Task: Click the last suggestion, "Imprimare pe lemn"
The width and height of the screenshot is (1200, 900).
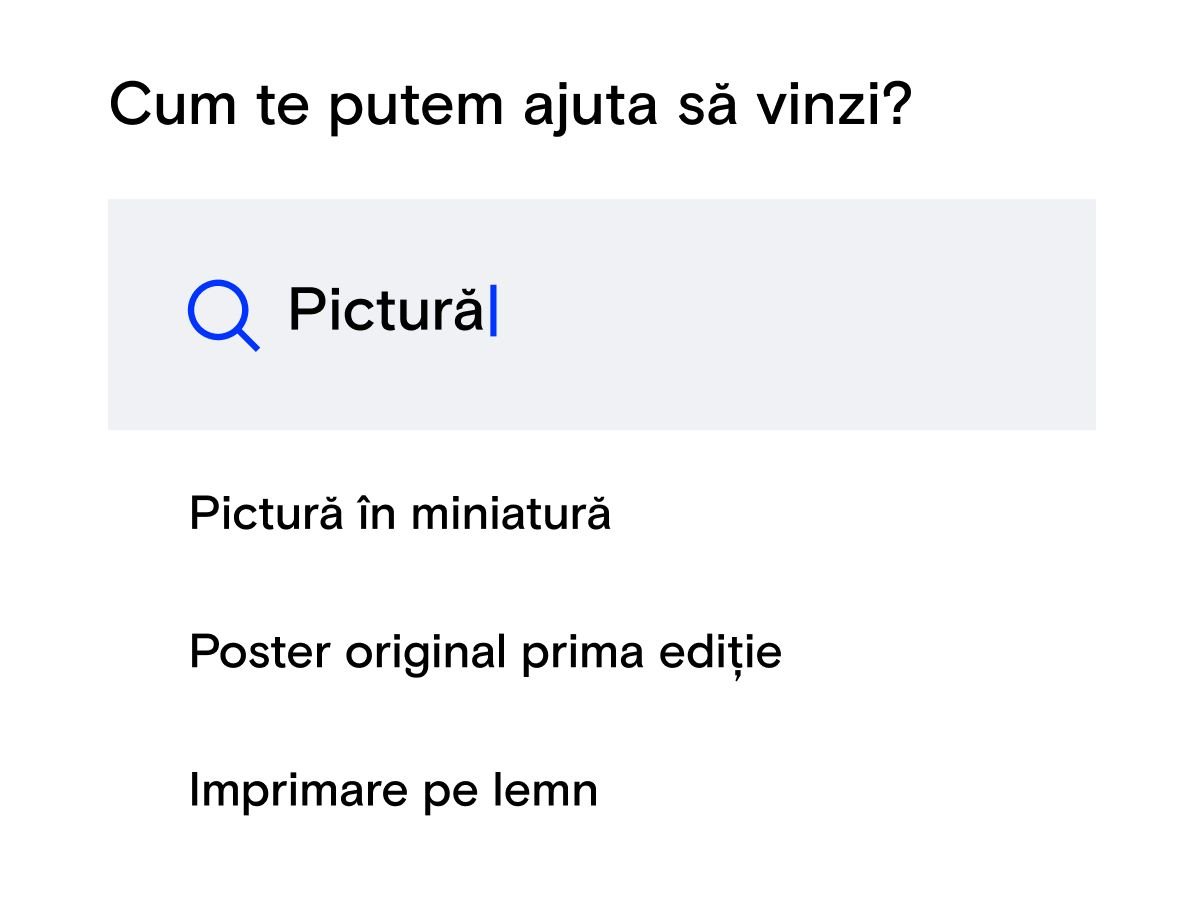Action: (393, 791)
